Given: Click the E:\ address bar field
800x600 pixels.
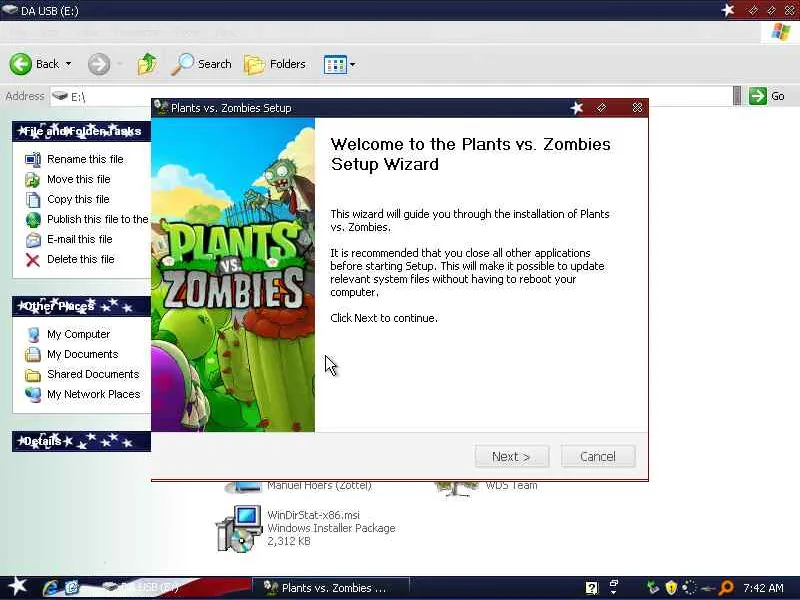Looking at the screenshot, I should click(x=390, y=96).
